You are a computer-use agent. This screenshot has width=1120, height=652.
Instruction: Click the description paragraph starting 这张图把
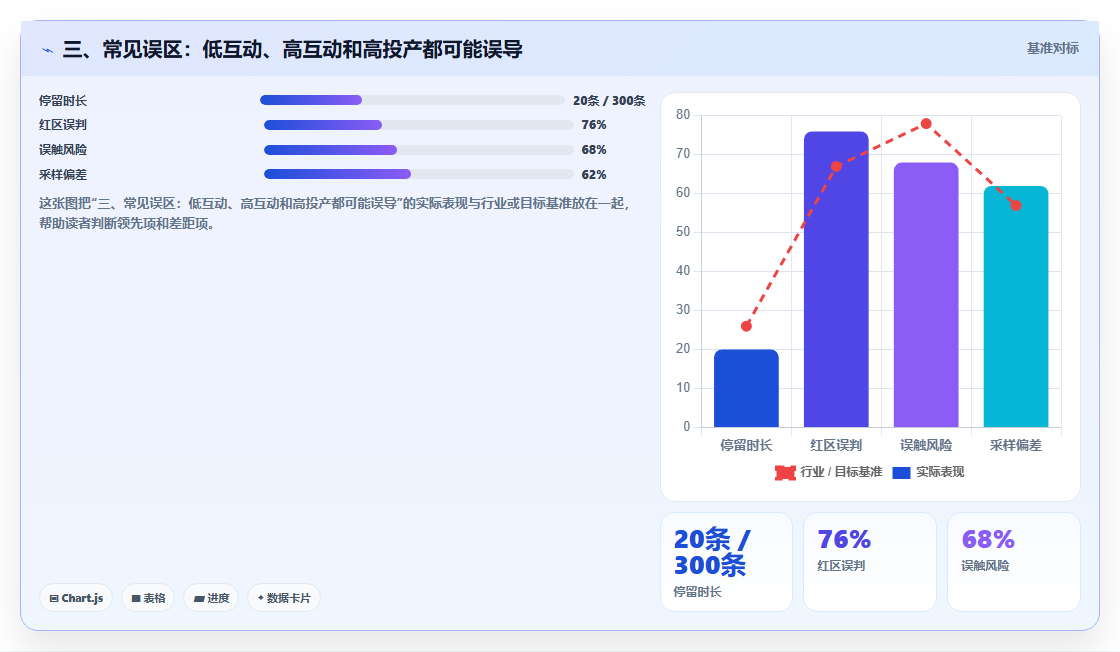(x=335, y=214)
